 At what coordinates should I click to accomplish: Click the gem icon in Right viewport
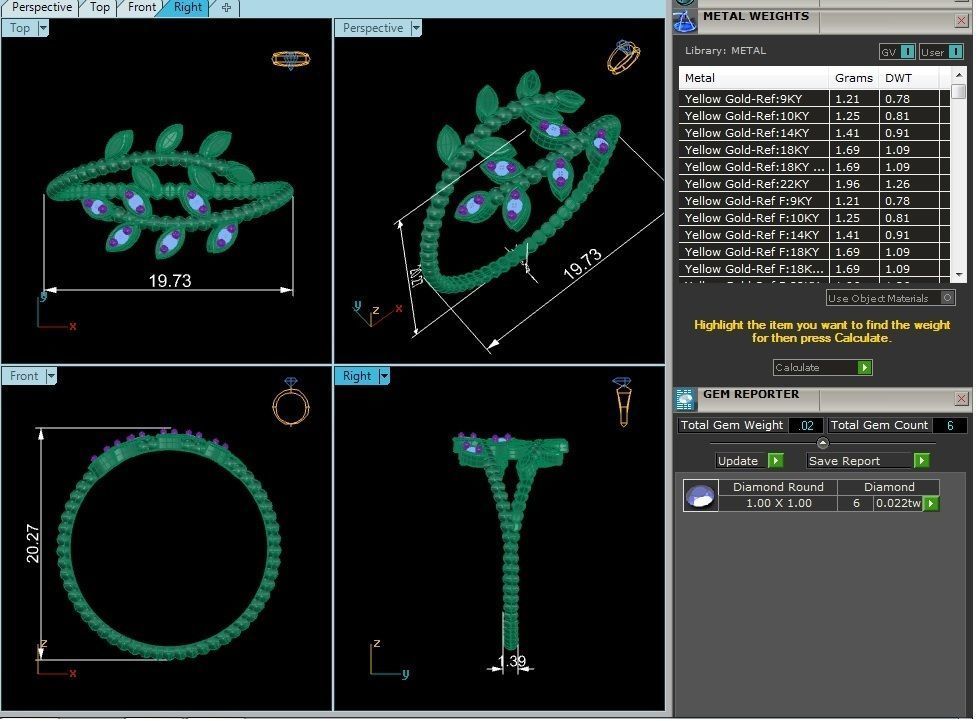(x=620, y=399)
